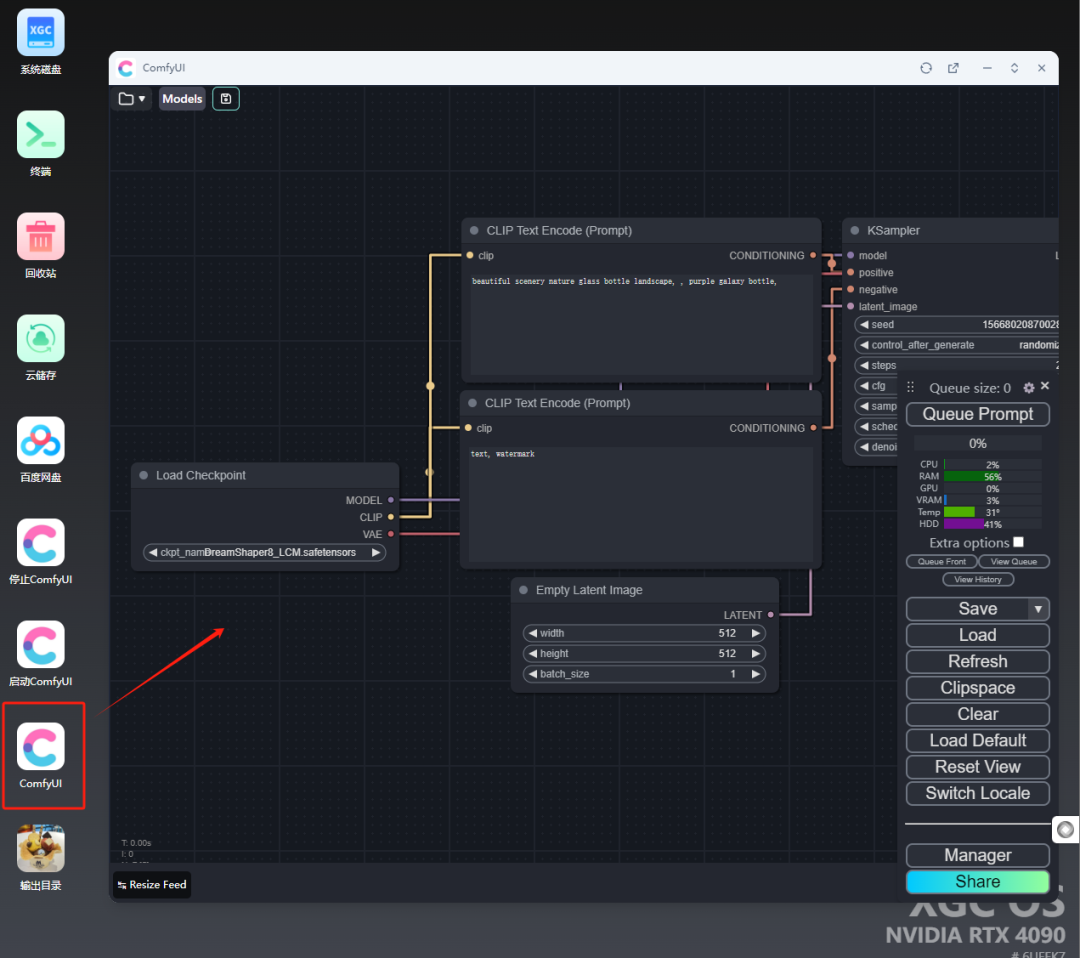Open the 百度网盘 desktop icon
Screen dimensions: 1080x958
(41, 441)
